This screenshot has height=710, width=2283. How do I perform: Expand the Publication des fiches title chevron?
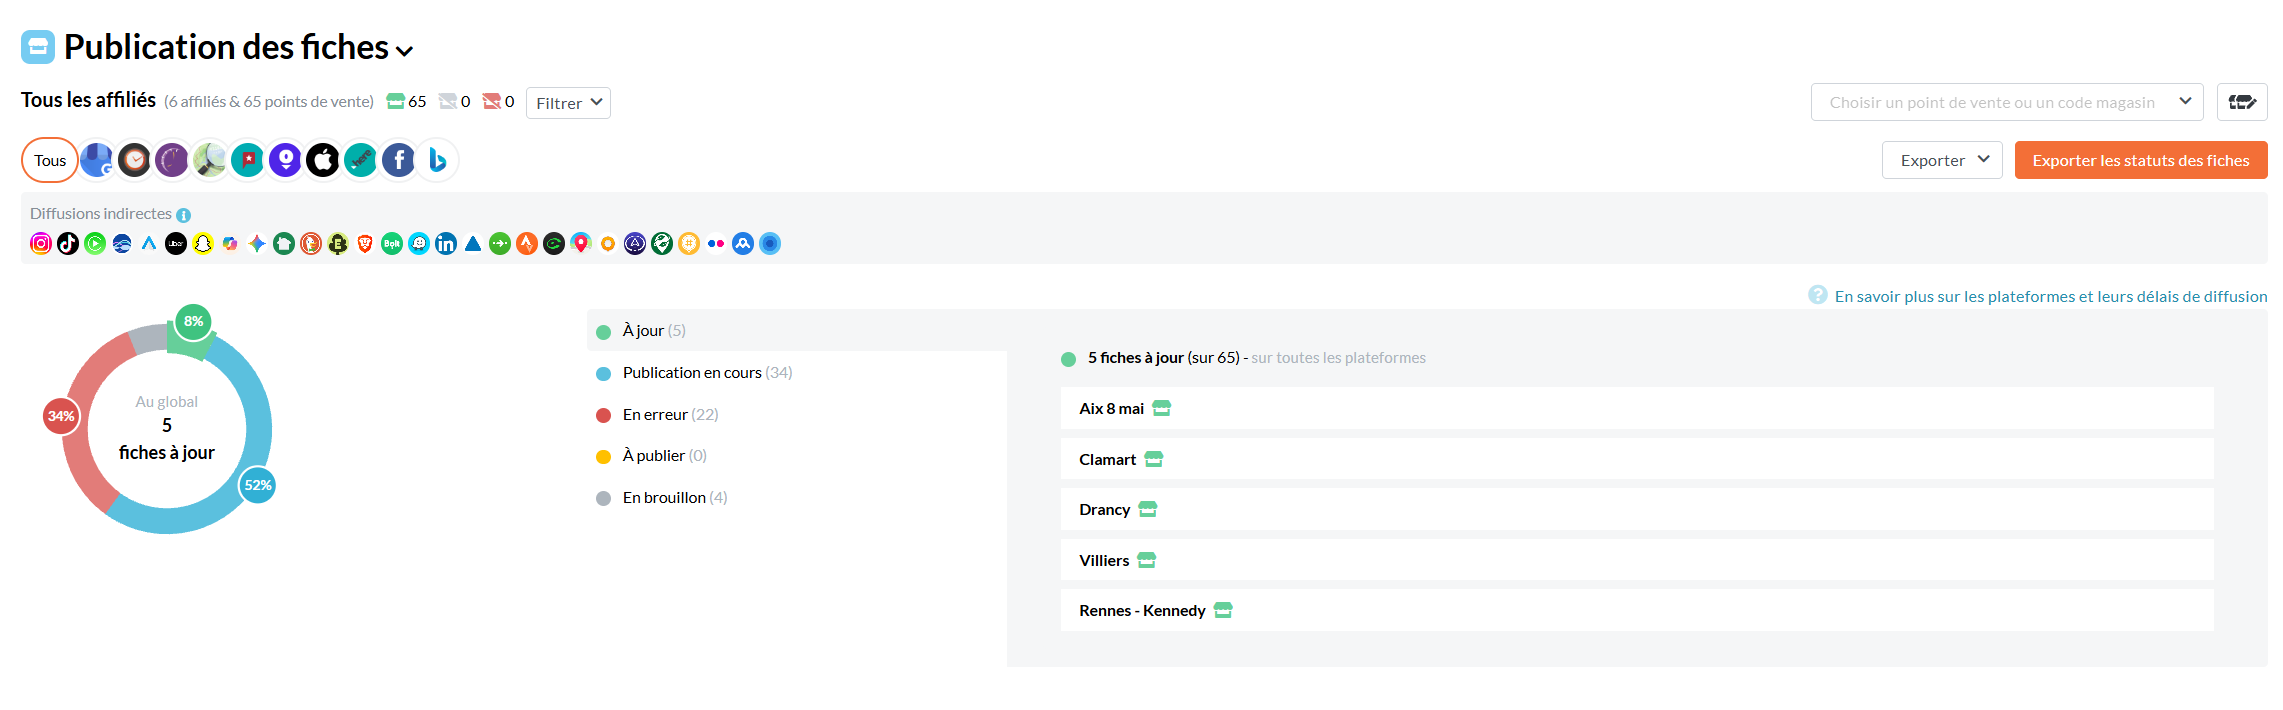pos(405,51)
